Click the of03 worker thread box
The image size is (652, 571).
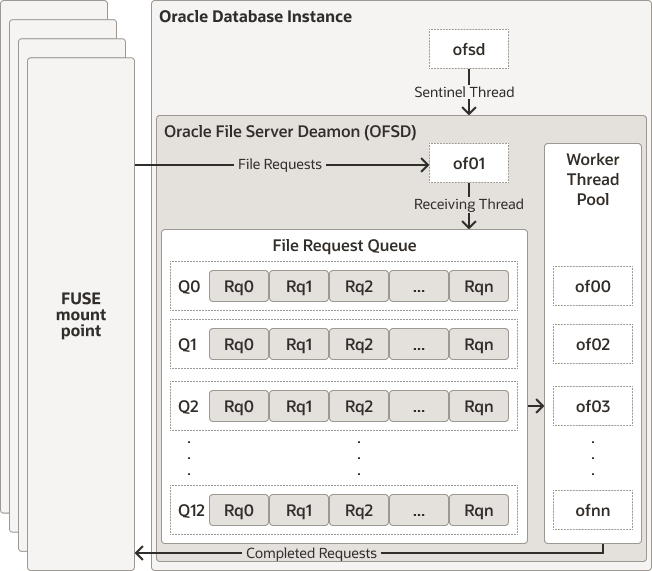point(593,406)
